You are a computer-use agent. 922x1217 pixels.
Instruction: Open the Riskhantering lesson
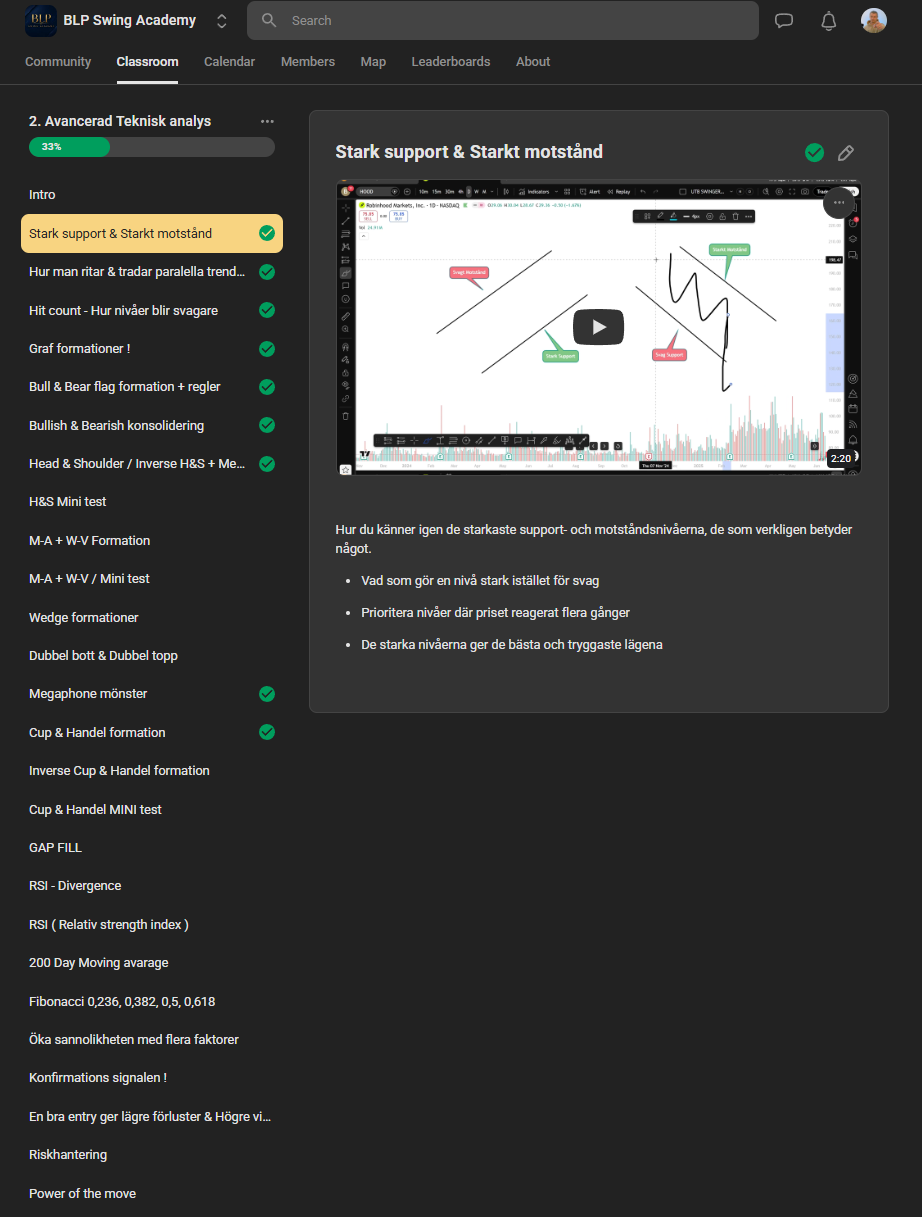click(x=152, y=1154)
